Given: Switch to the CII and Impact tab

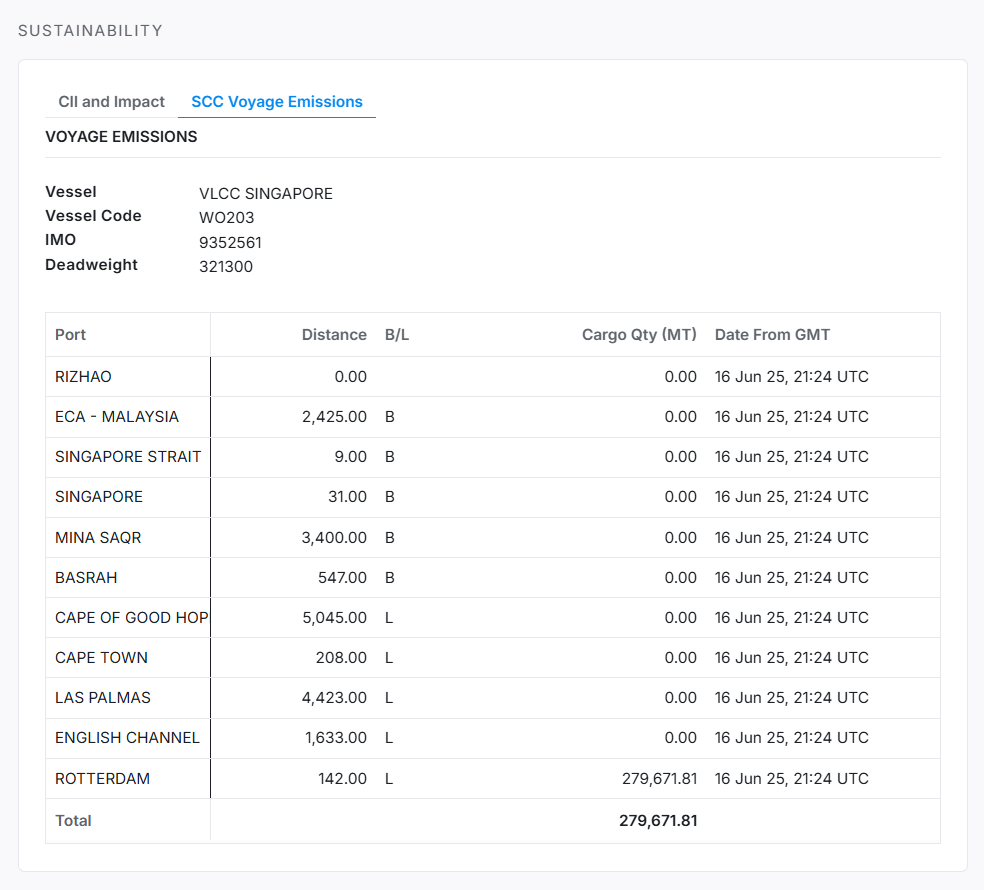Looking at the screenshot, I should [111, 102].
